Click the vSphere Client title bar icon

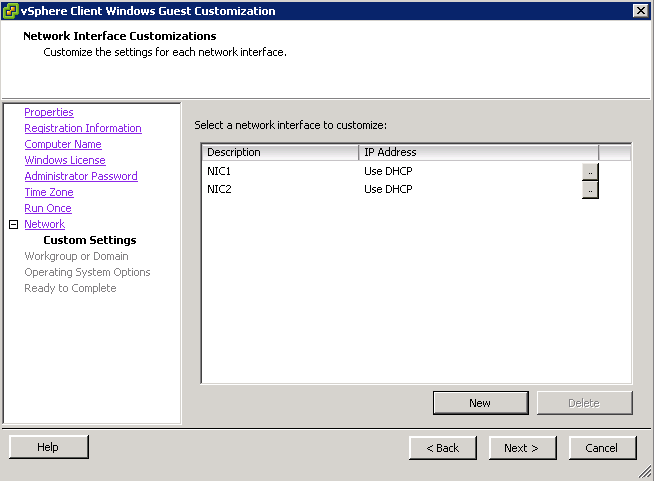coord(10,11)
